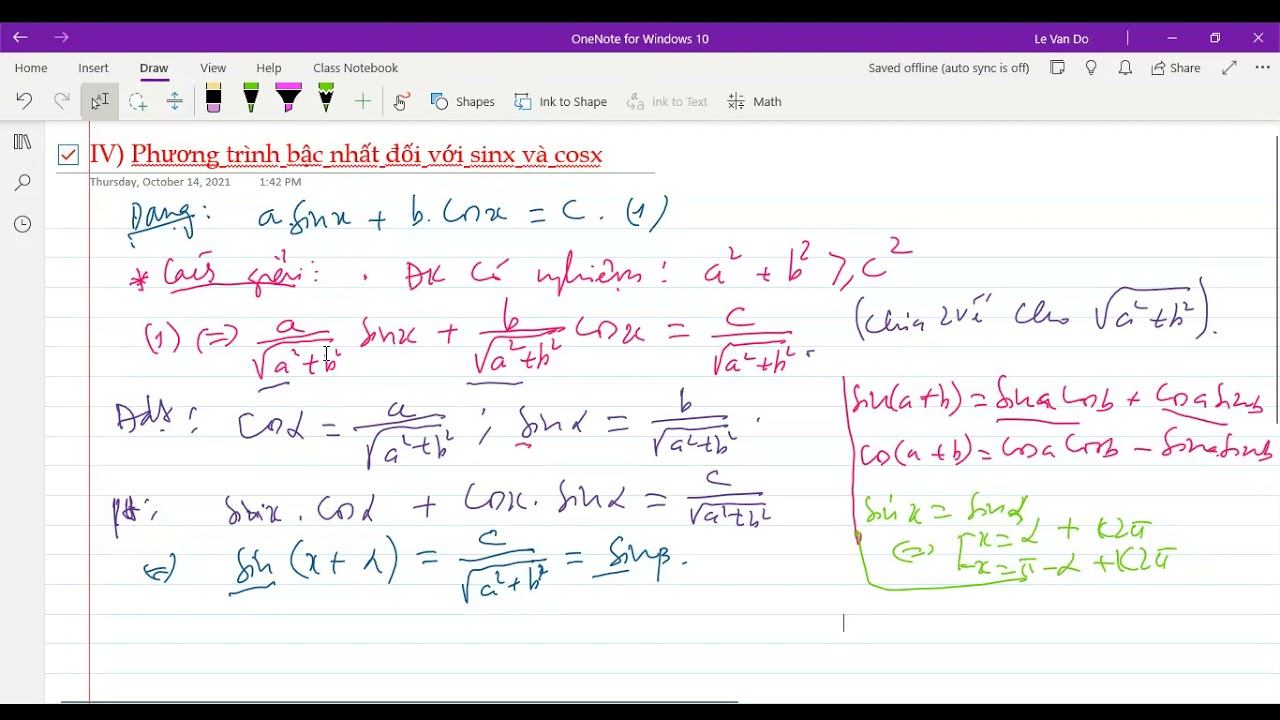Image resolution: width=1280 pixels, height=720 pixels.
Task: Select the Draw tab
Action: point(154,68)
